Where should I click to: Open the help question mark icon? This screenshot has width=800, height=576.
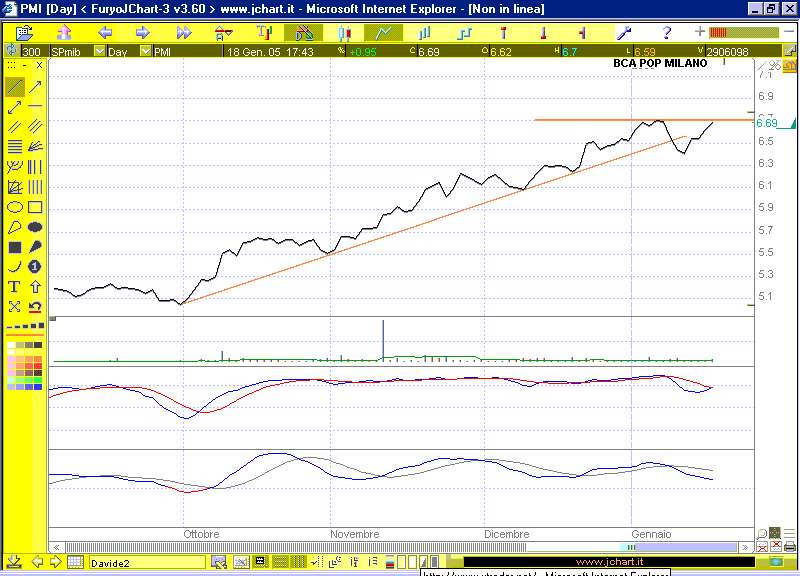666,33
